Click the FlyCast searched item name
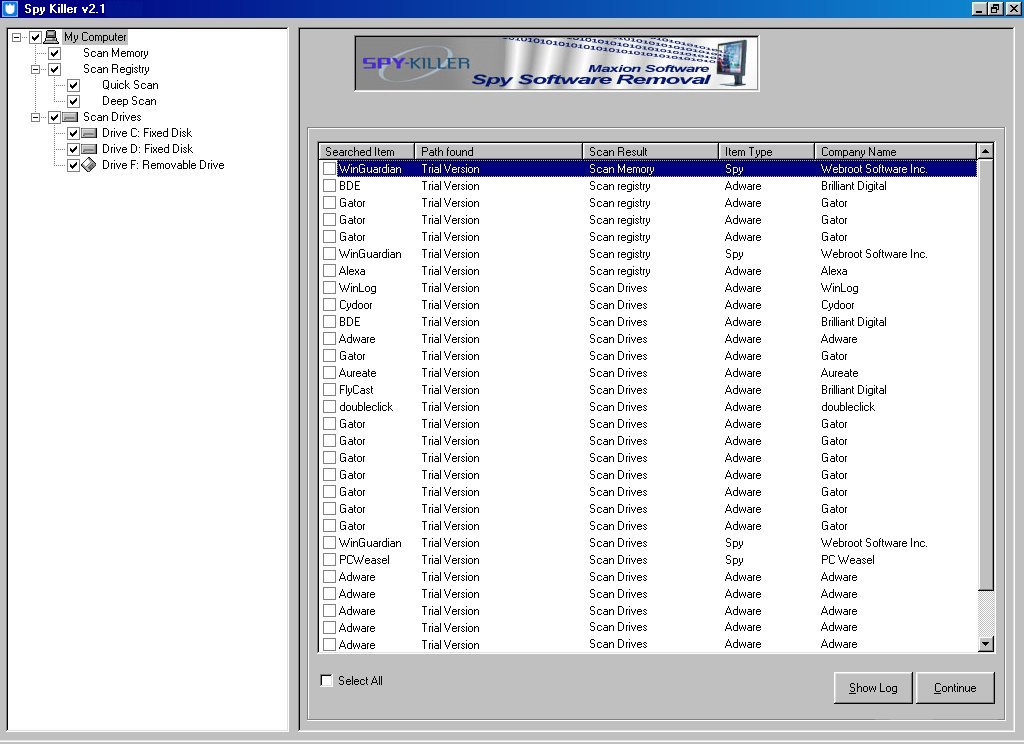The image size is (1024, 744). pyautogui.click(x=356, y=390)
